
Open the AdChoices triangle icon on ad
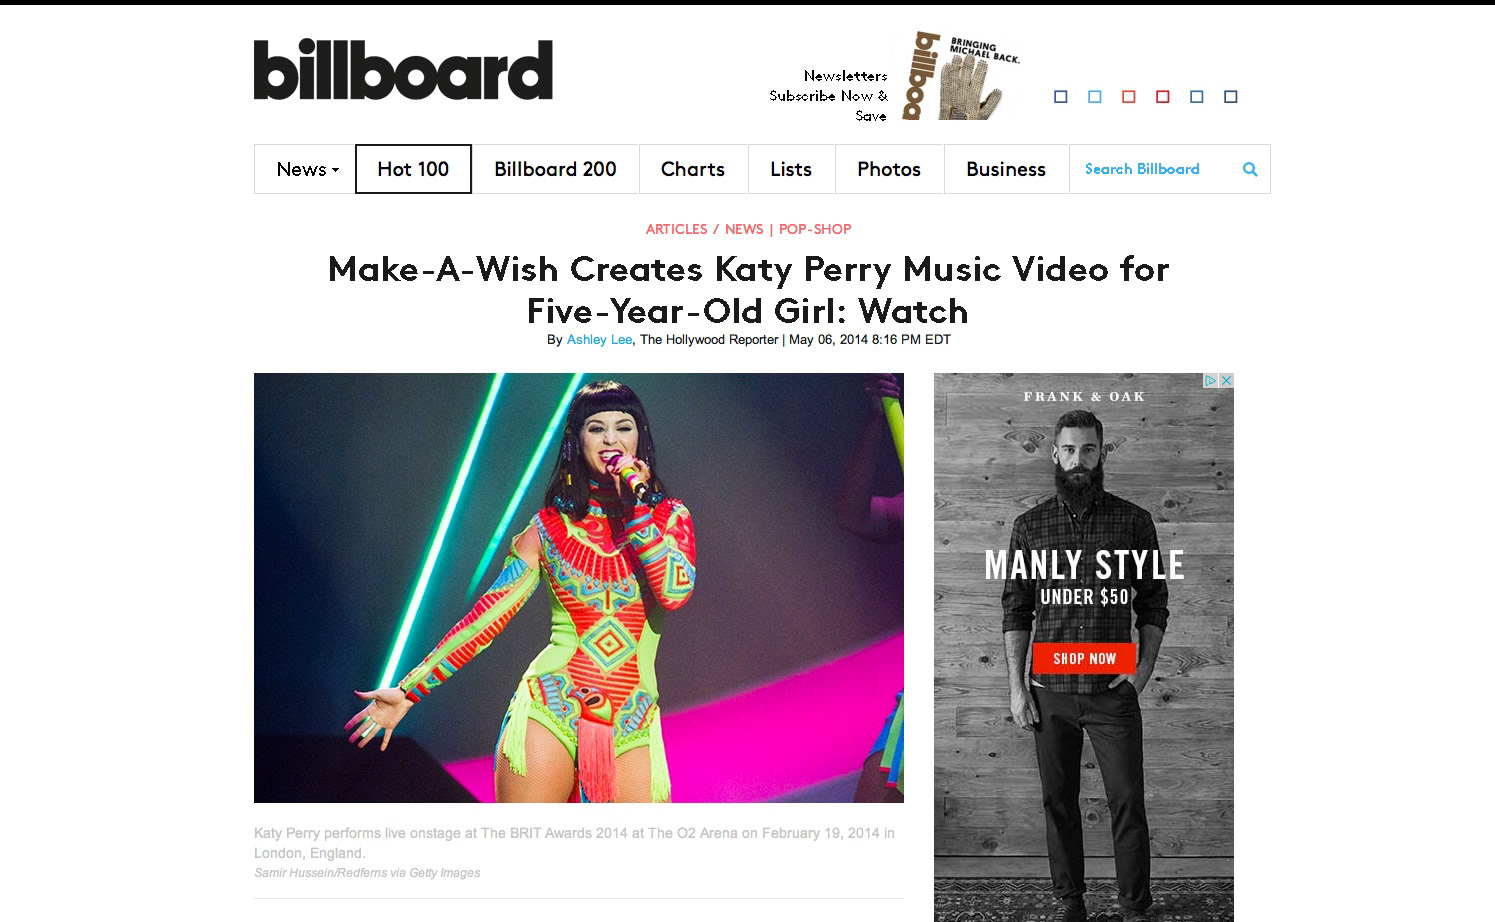[1210, 381]
